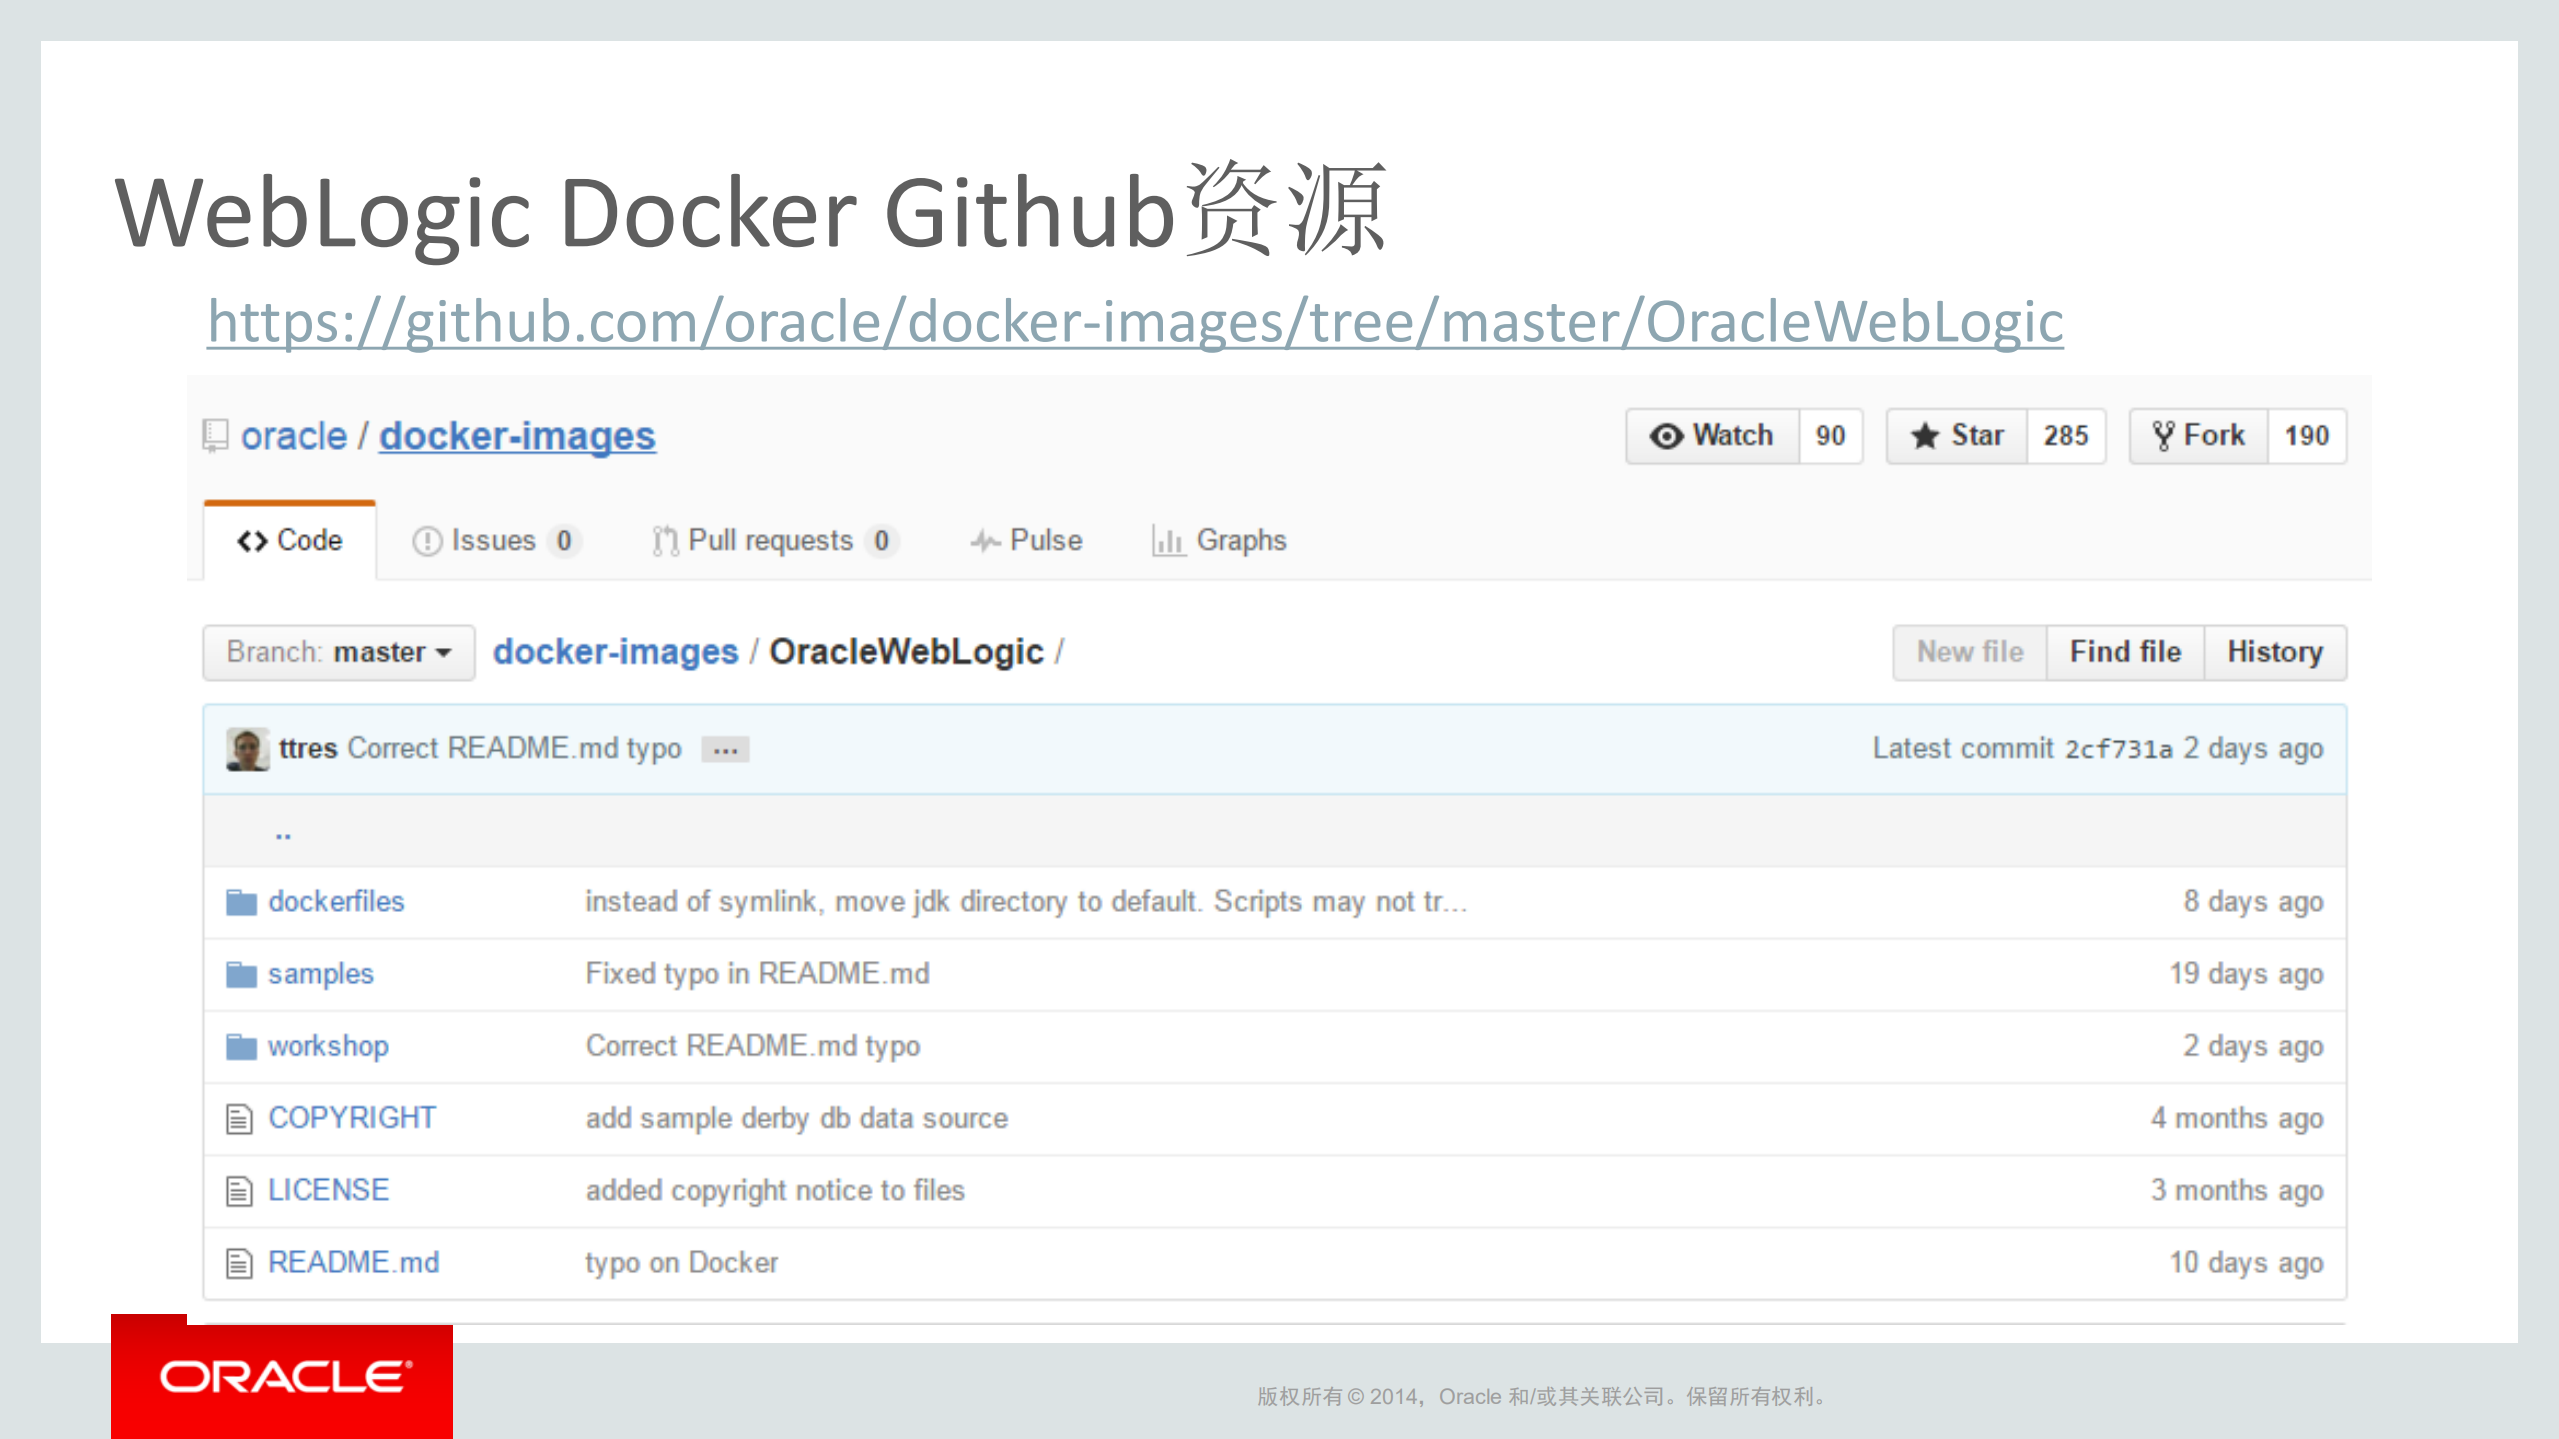Star the docker-images repository
Viewport: 2559px width, 1439px height.
click(1955, 435)
